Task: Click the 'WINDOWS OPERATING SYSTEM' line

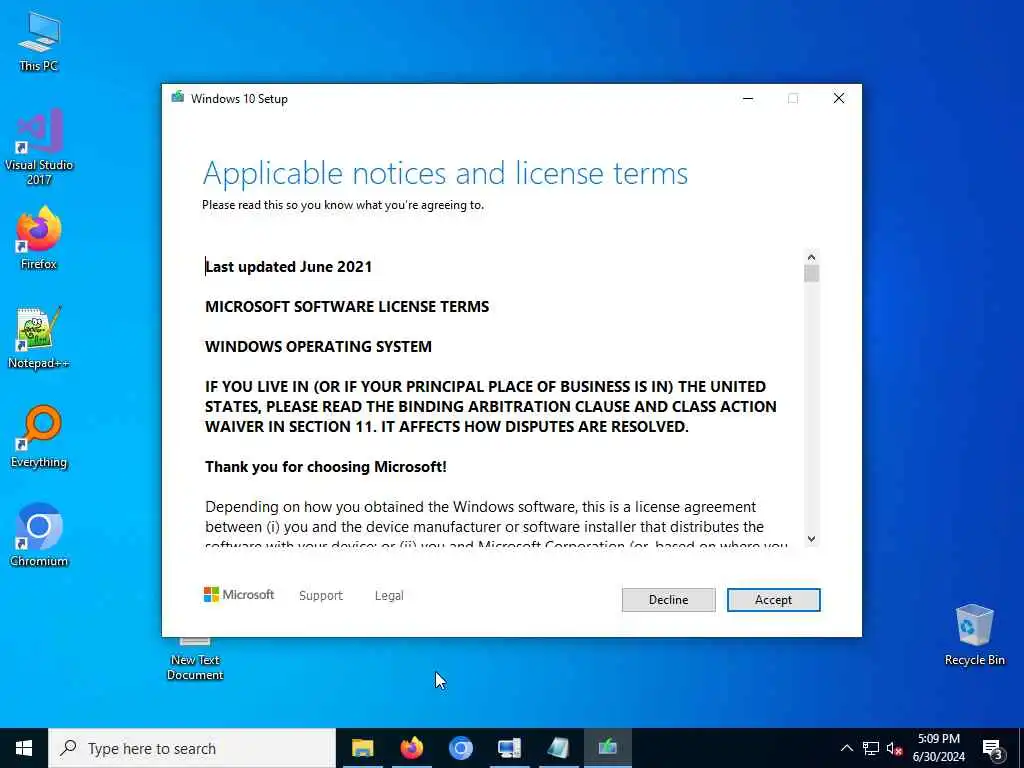Action: point(318,346)
